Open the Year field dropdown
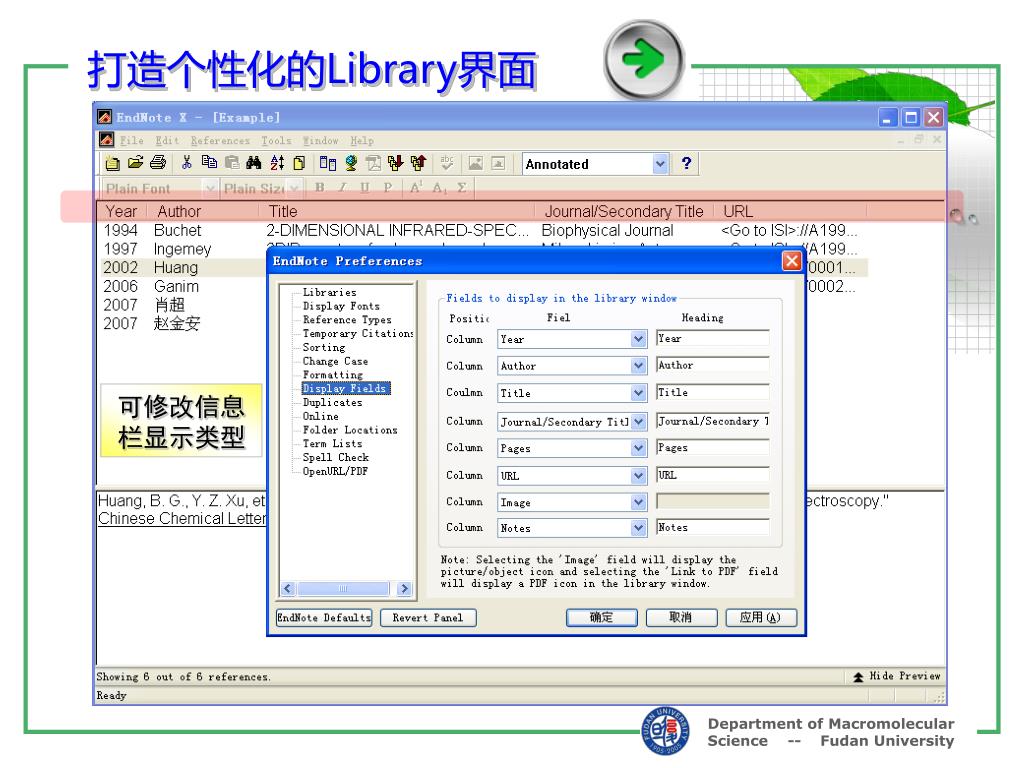 point(638,339)
